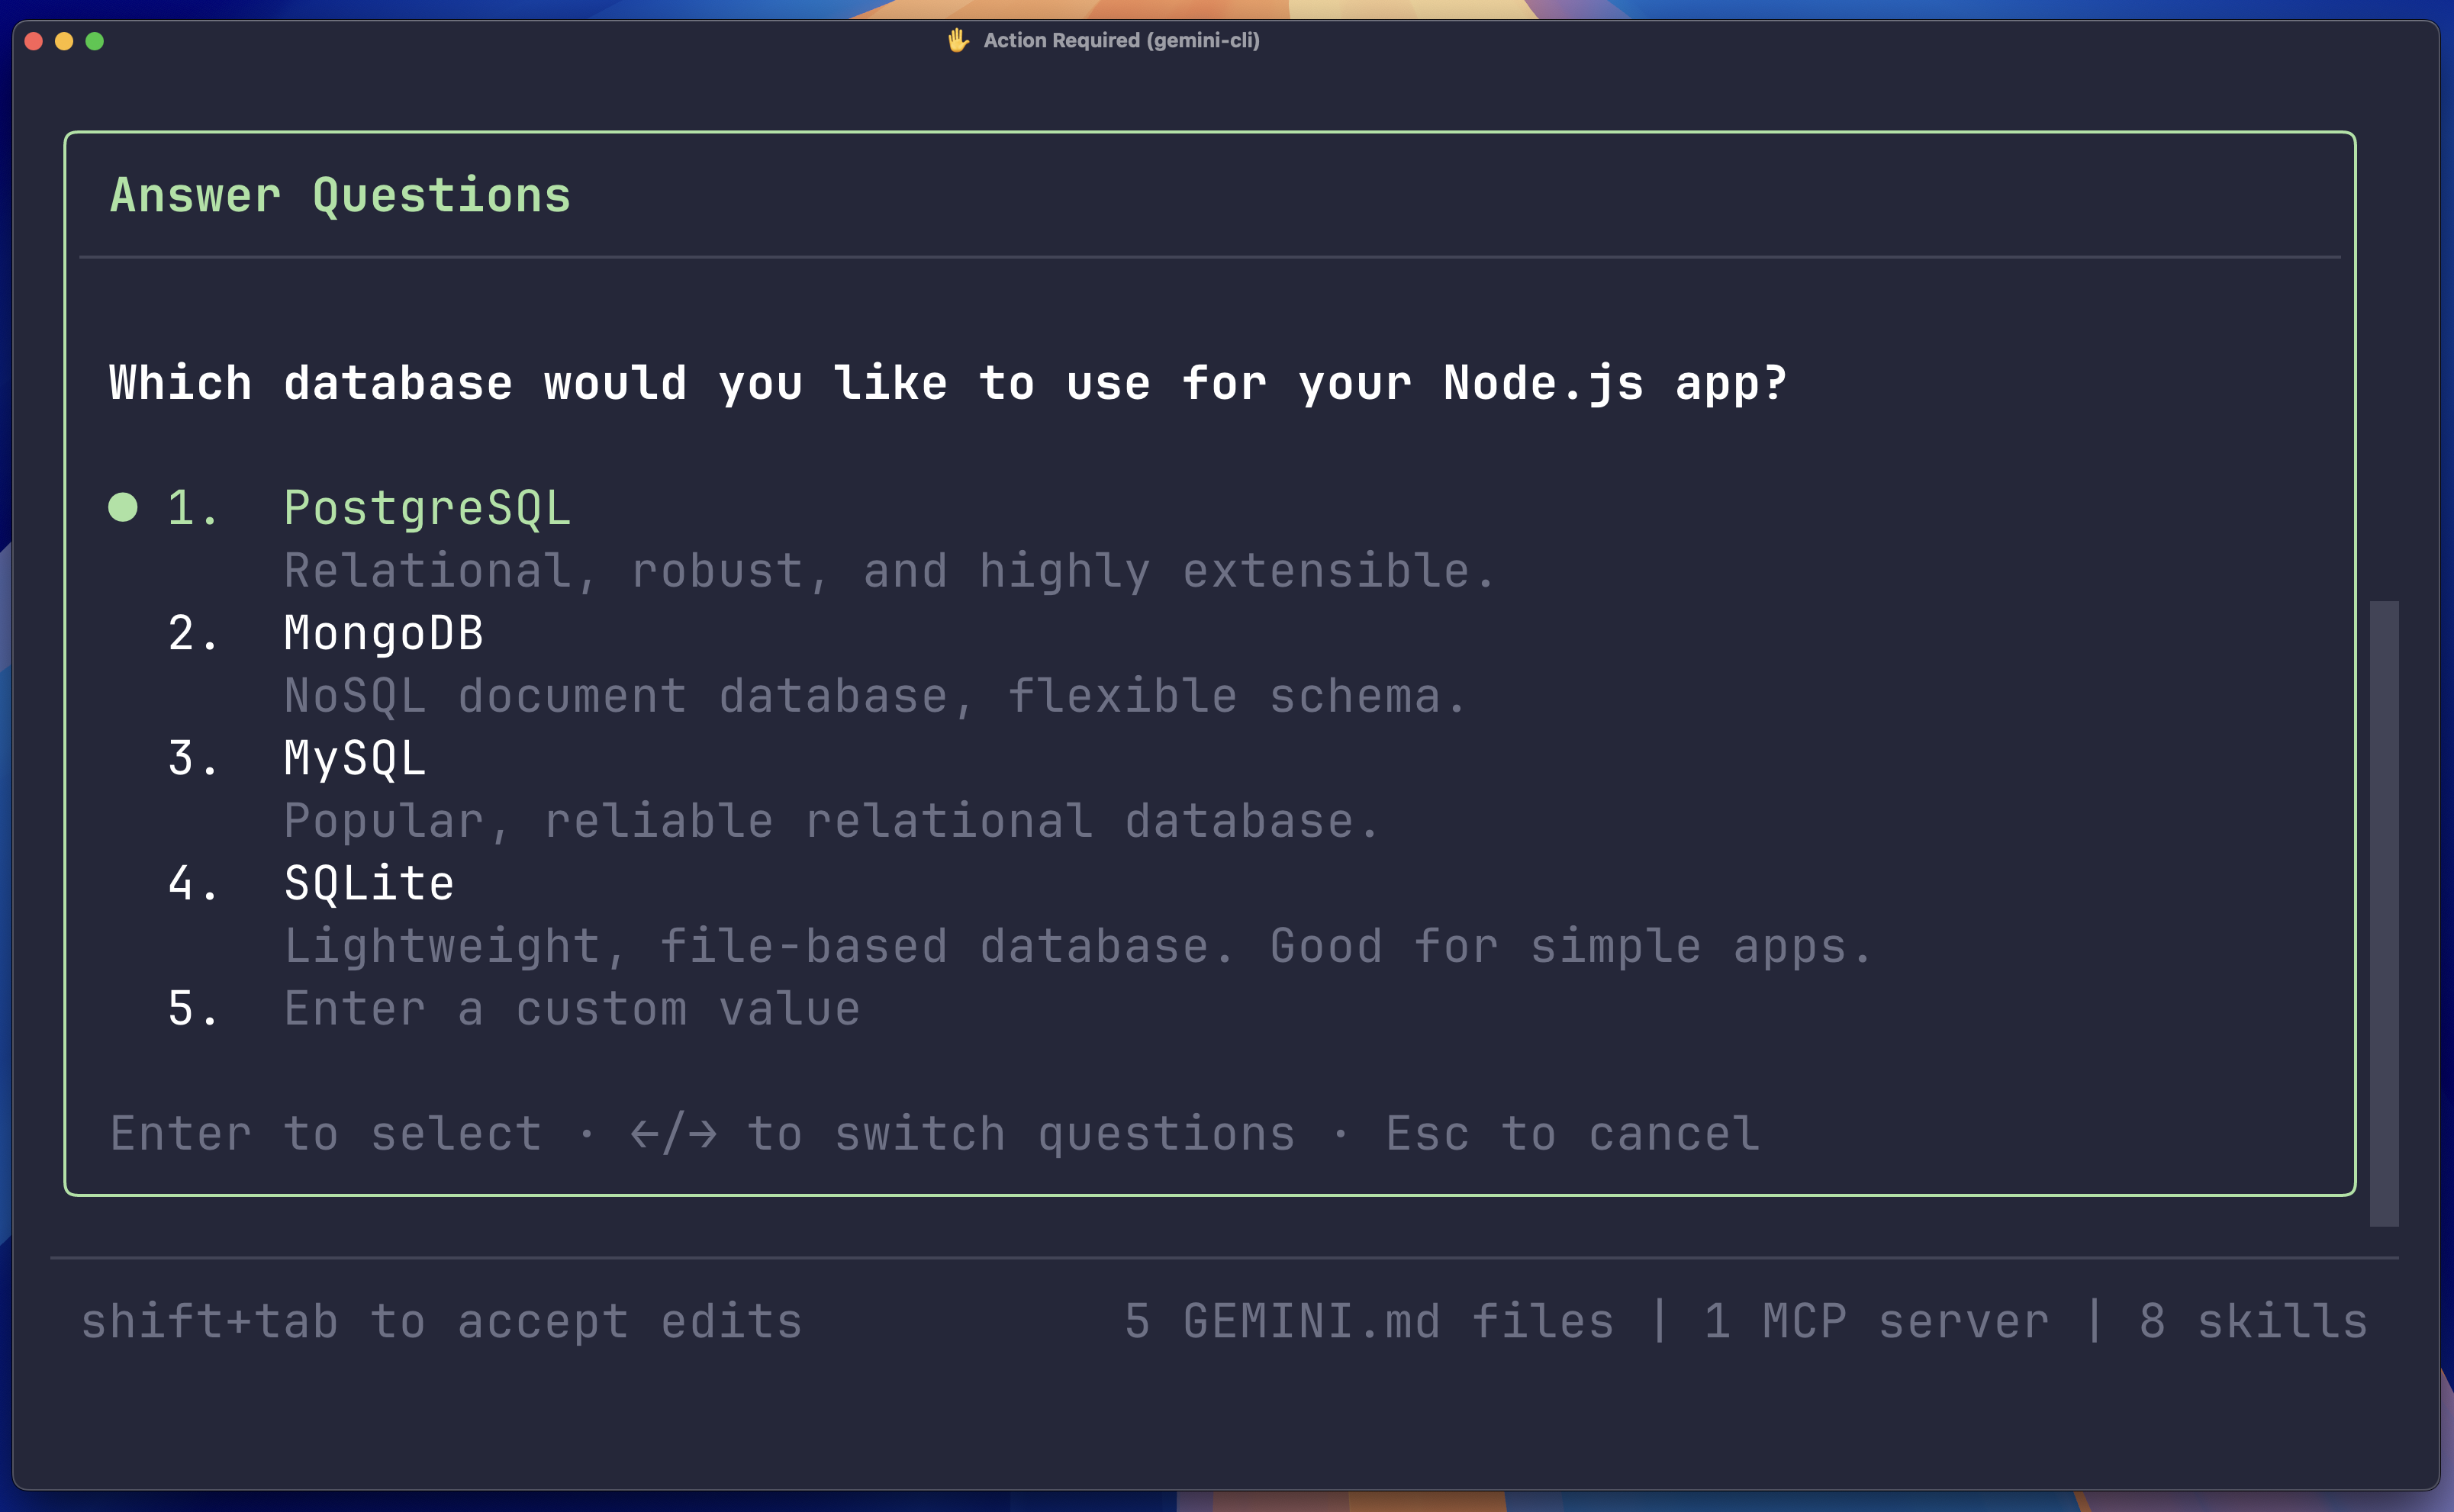Click the PostgreSQL description text
The width and height of the screenshot is (2454, 1512).
[x=889, y=570]
